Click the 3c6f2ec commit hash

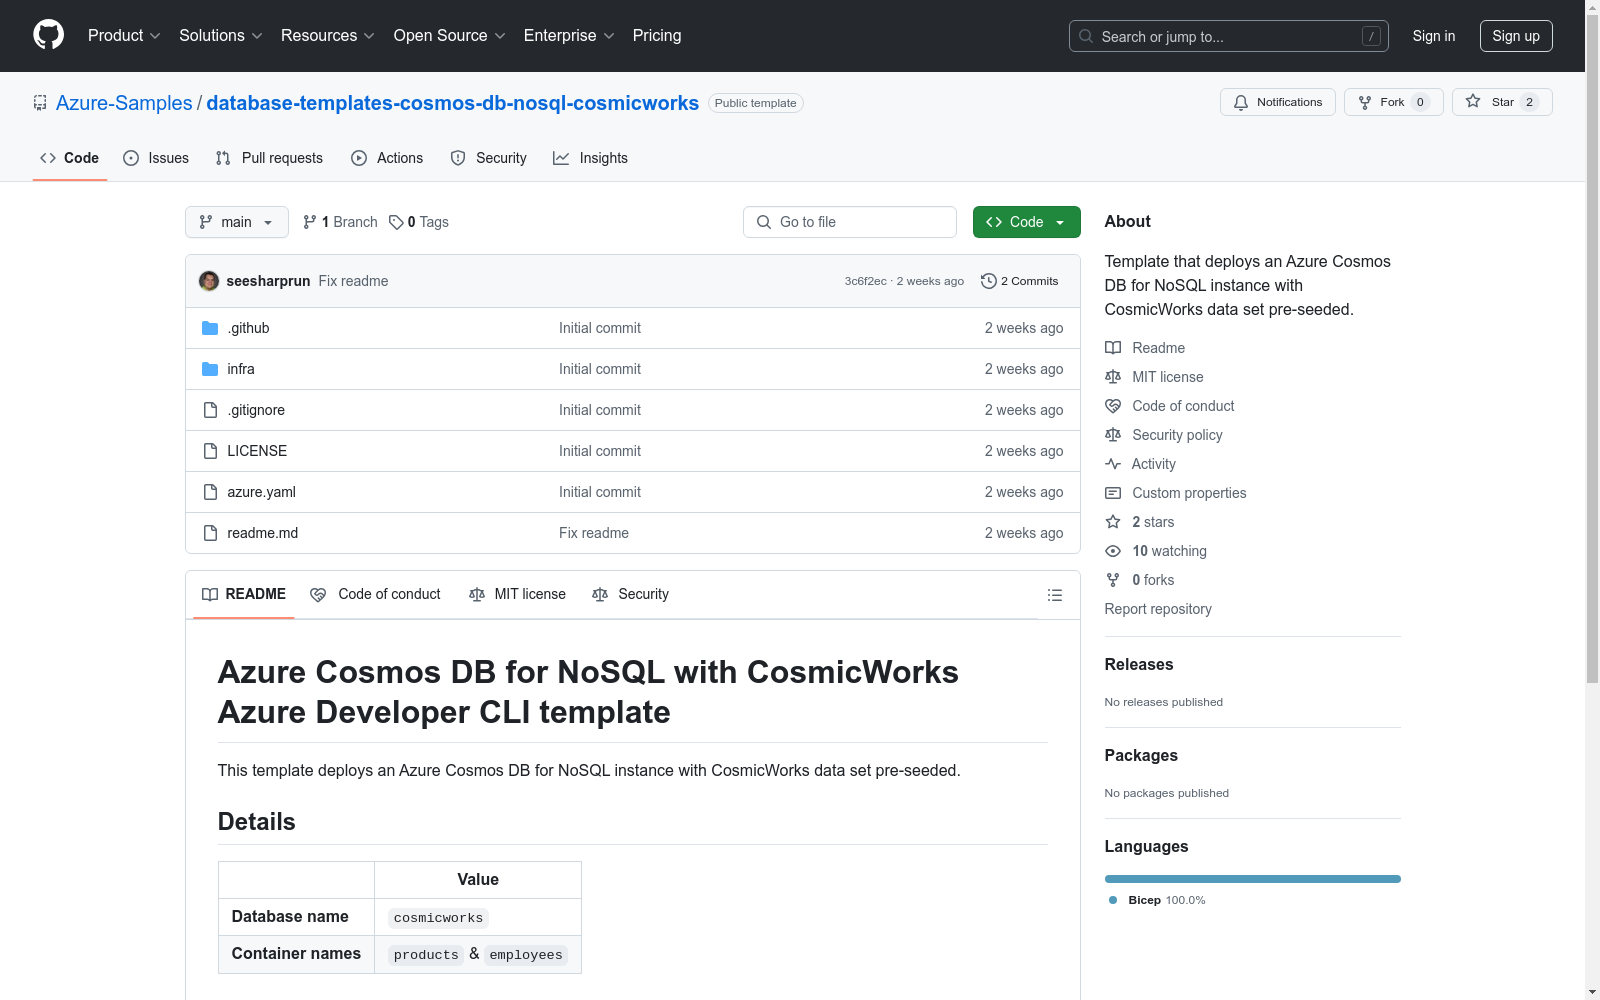(x=866, y=281)
